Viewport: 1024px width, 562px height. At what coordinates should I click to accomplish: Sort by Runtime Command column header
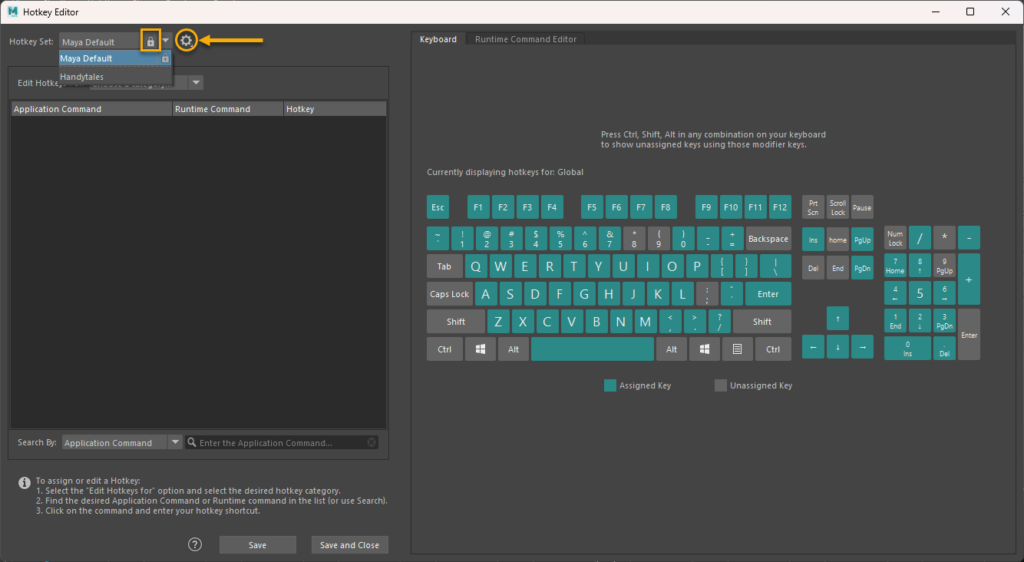228,109
